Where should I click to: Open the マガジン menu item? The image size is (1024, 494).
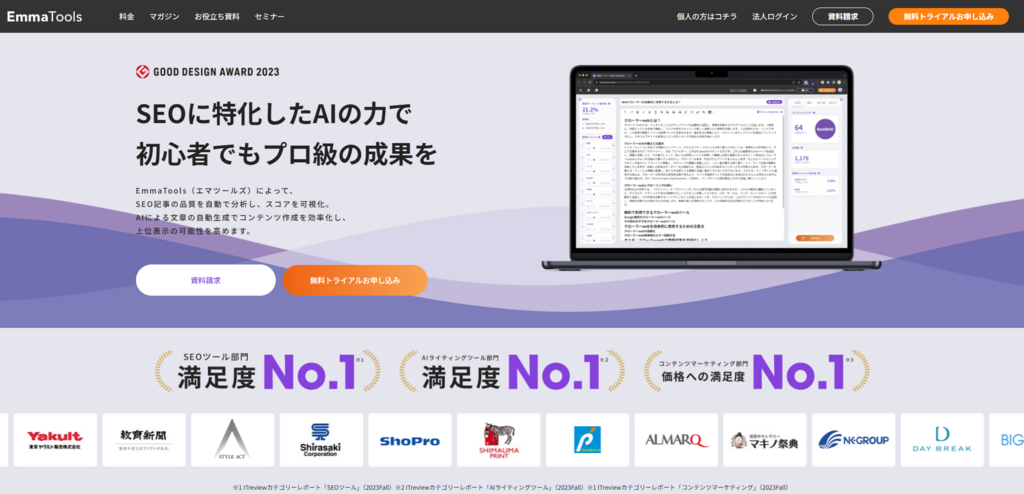click(164, 16)
